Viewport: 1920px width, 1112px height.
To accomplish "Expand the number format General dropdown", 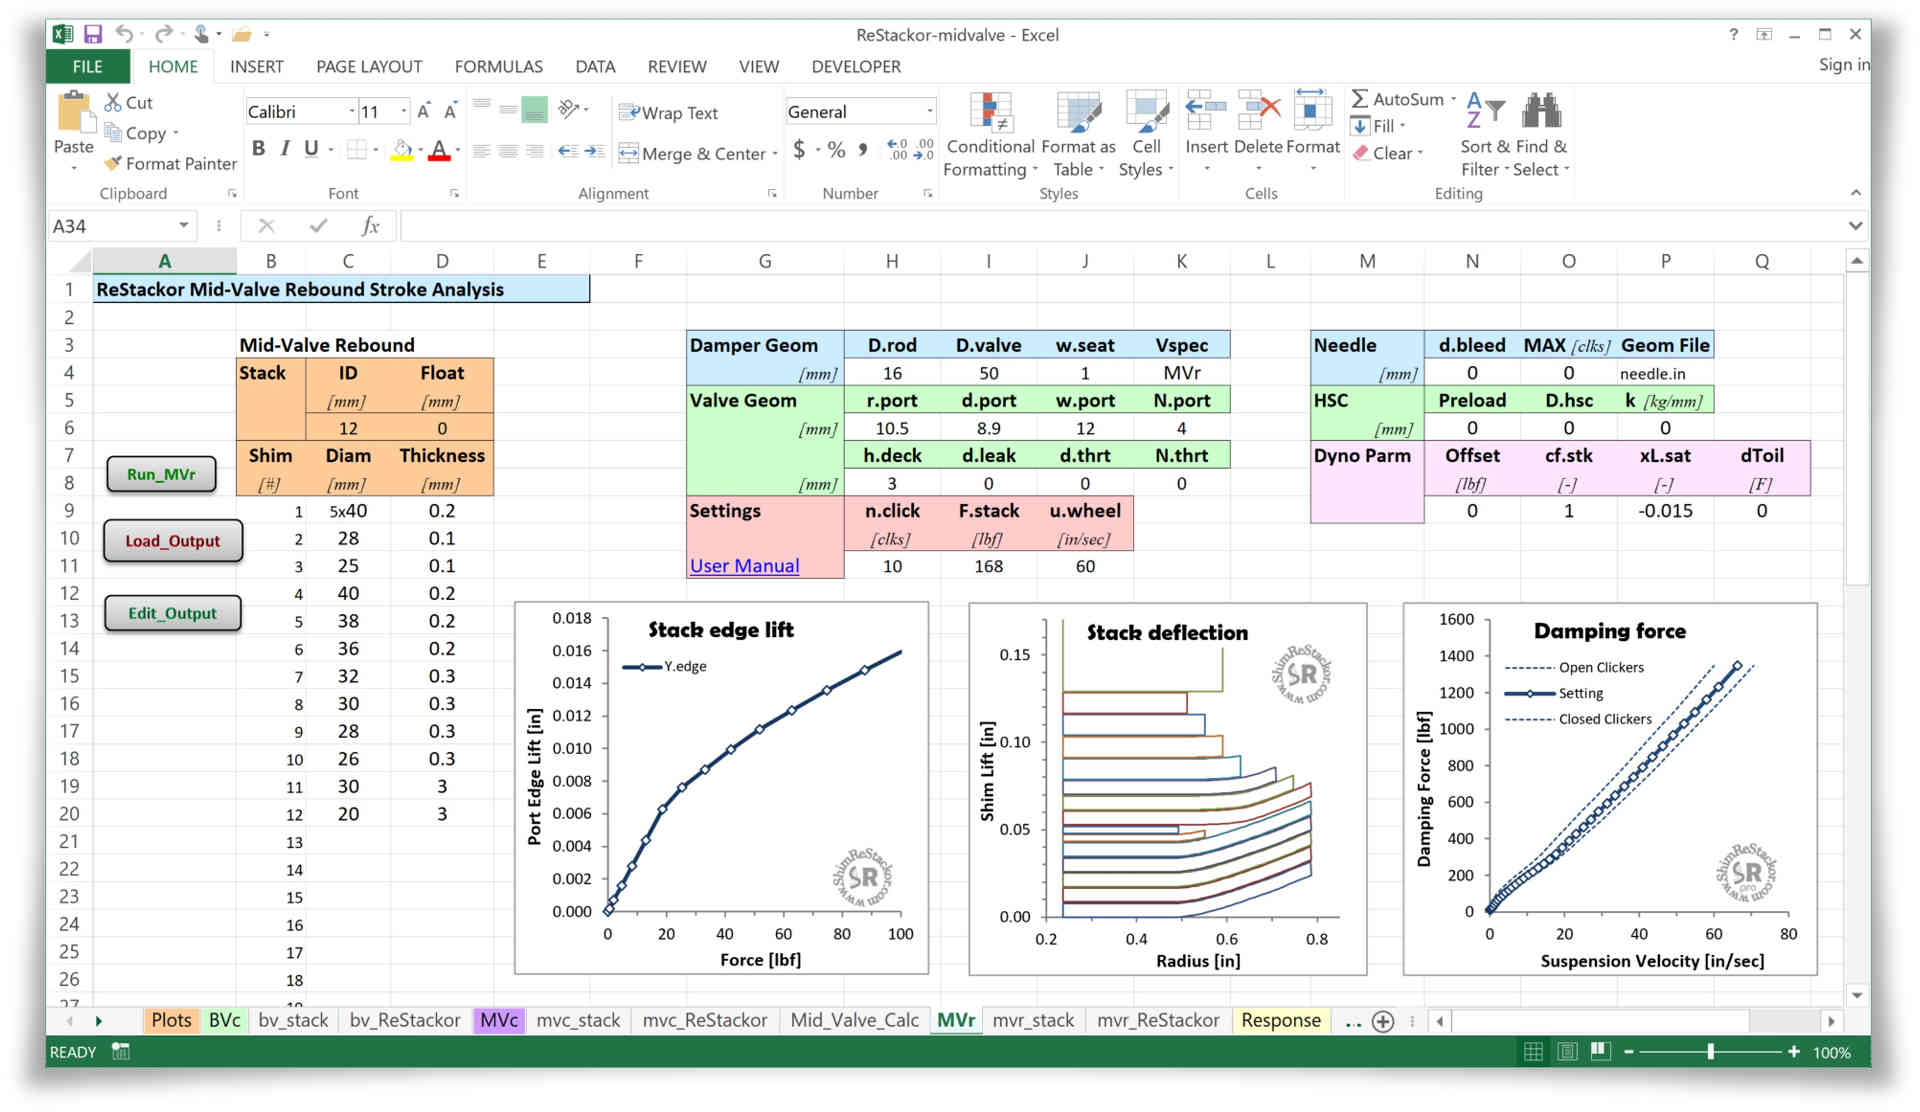I will point(929,111).
